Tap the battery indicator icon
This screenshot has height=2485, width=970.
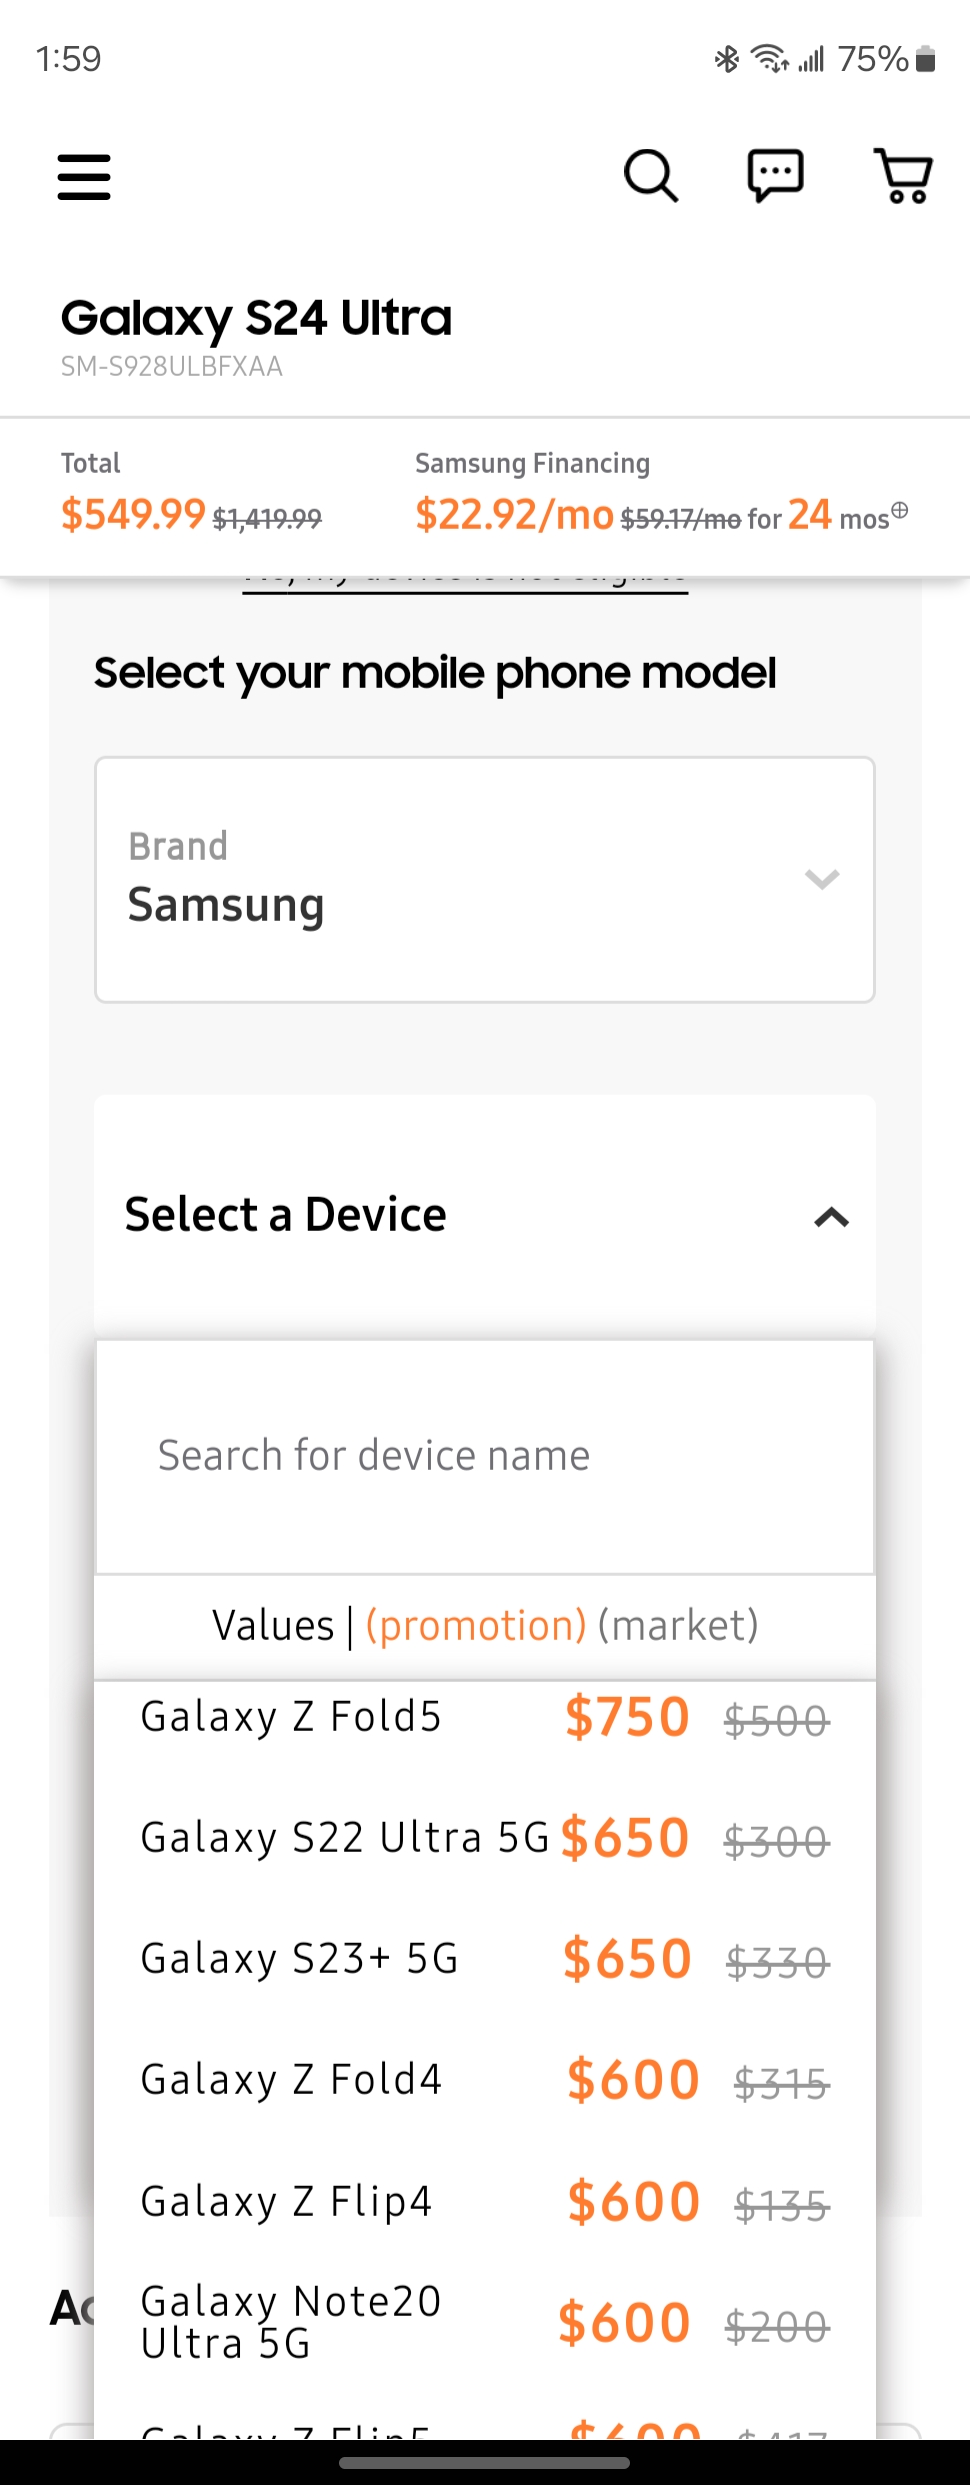coord(926,59)
